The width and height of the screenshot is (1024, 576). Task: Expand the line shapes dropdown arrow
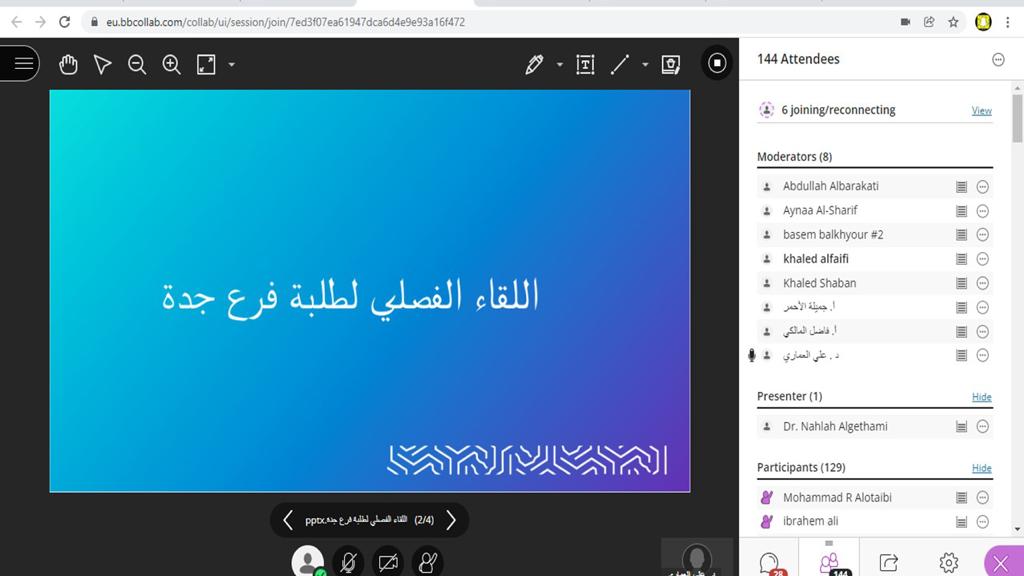pyautogui.click(x=645, y=65)
